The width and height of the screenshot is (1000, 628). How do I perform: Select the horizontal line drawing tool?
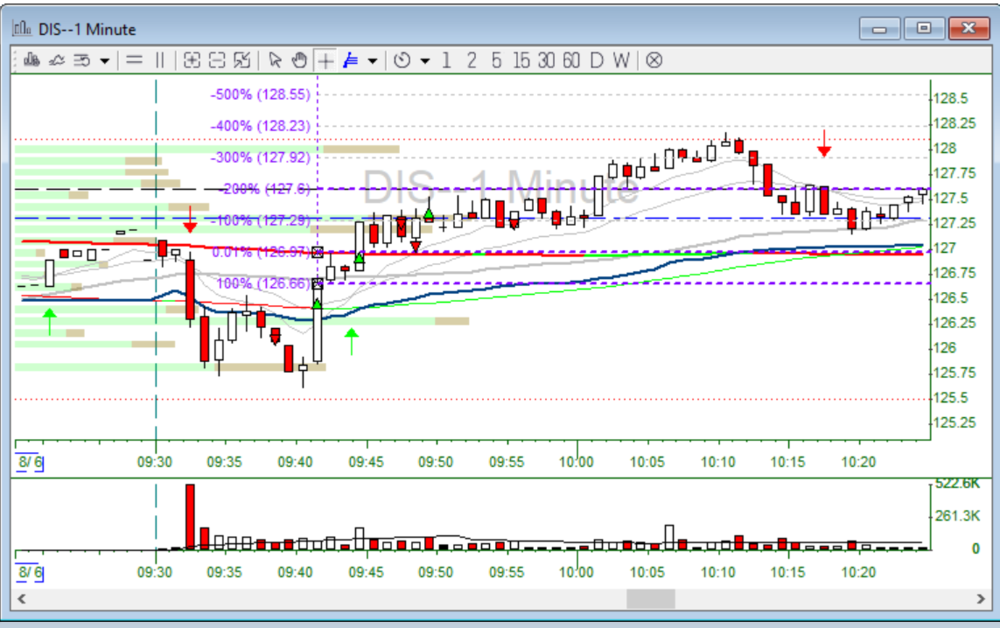click(x=134, y=60)
